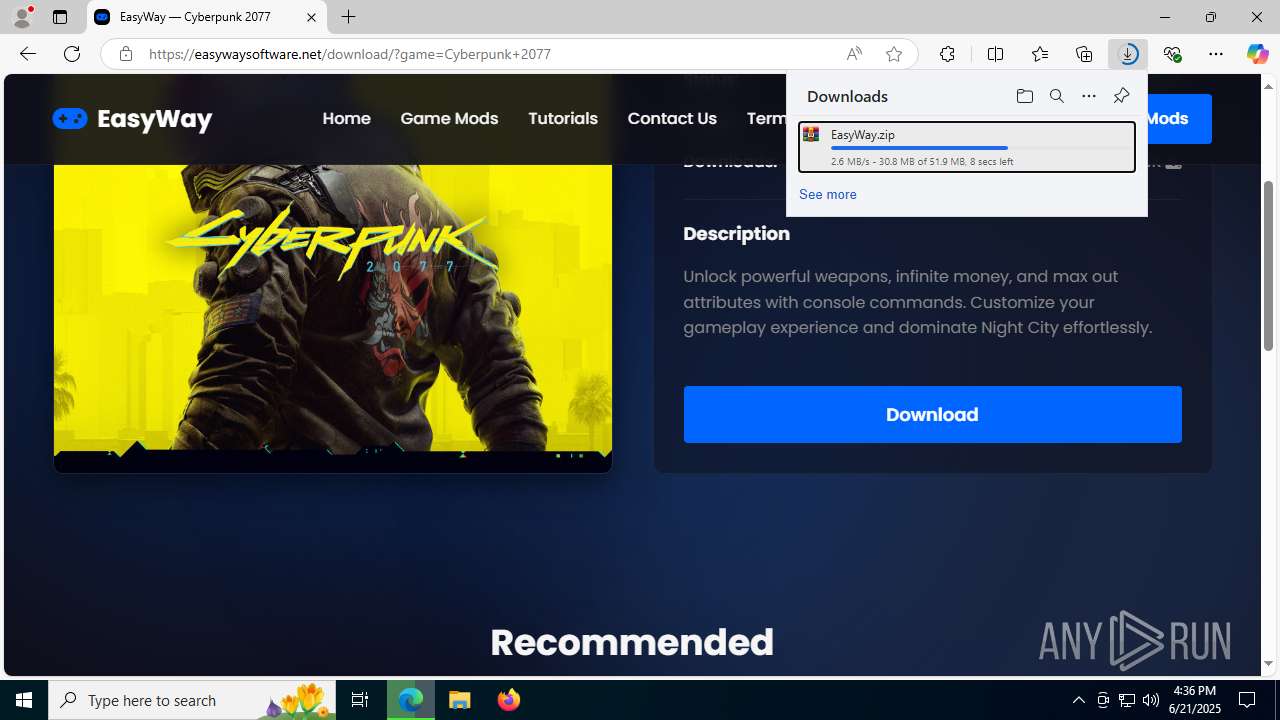View site information lock icon
The image size is (1280, 720).
coord(125,54)
